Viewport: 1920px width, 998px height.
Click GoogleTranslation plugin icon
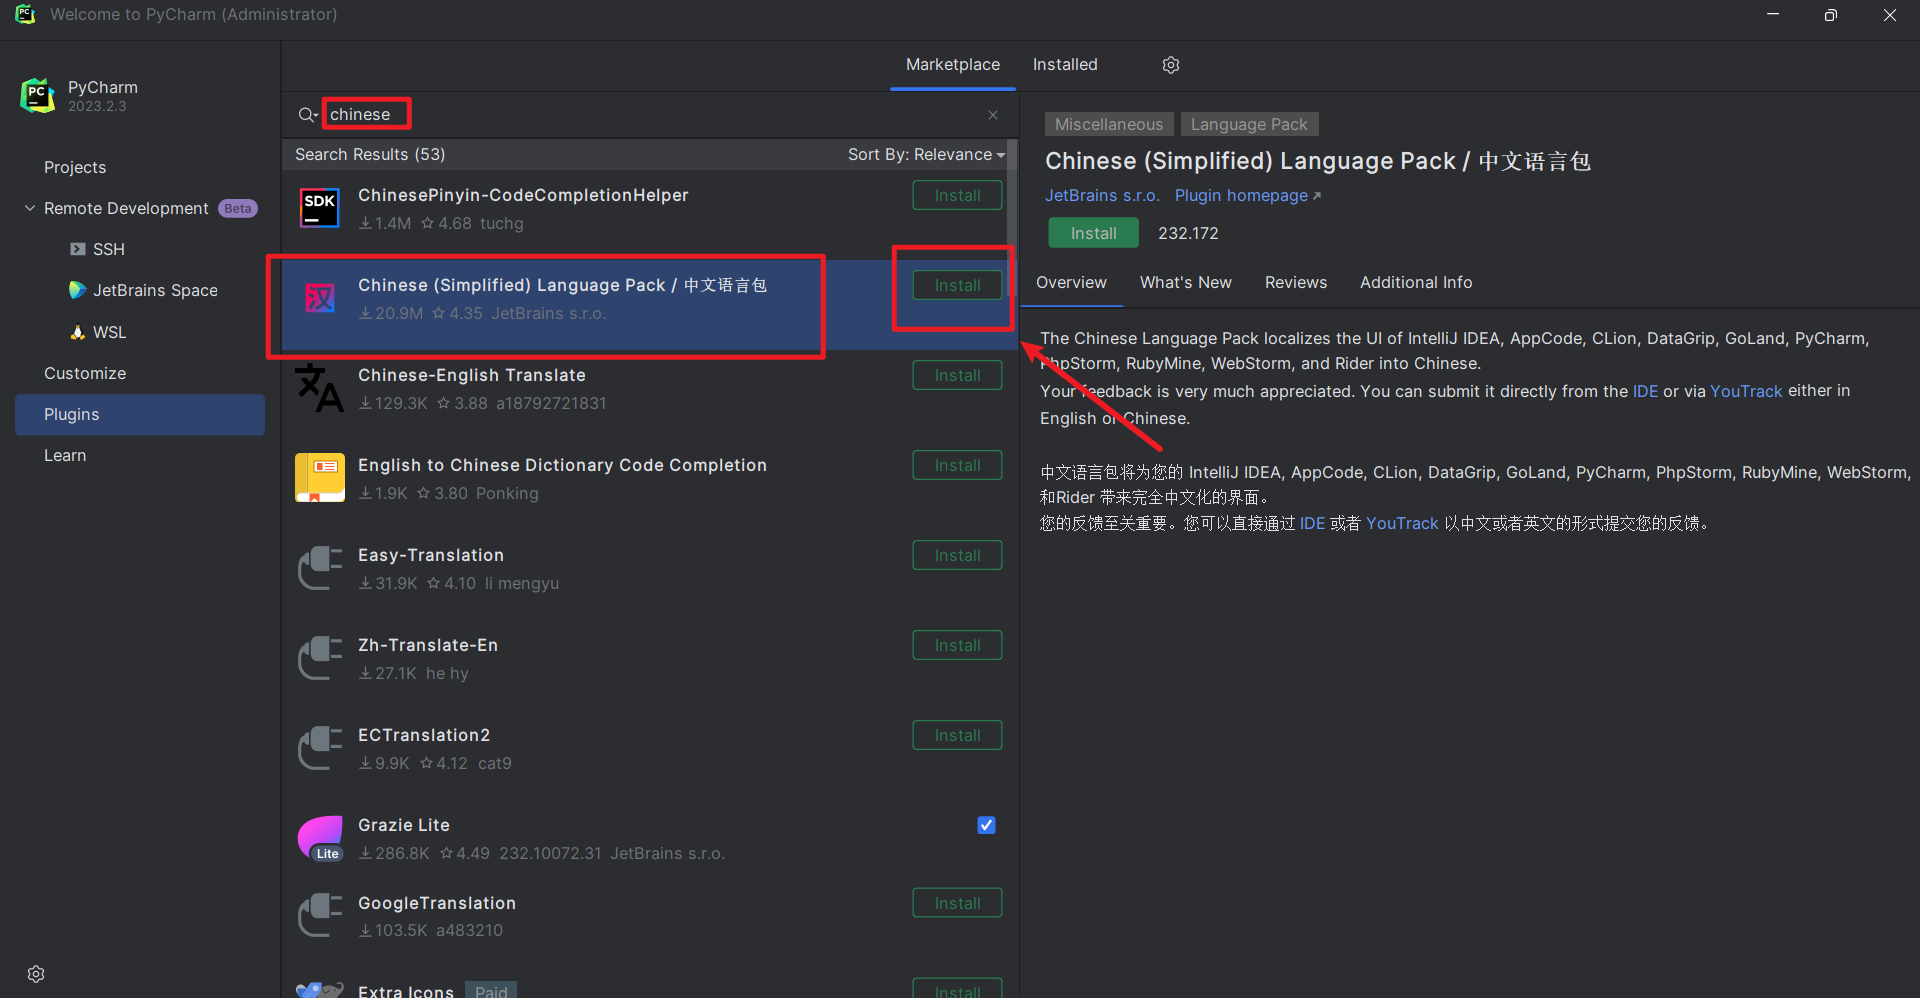[x=320, y=916]
